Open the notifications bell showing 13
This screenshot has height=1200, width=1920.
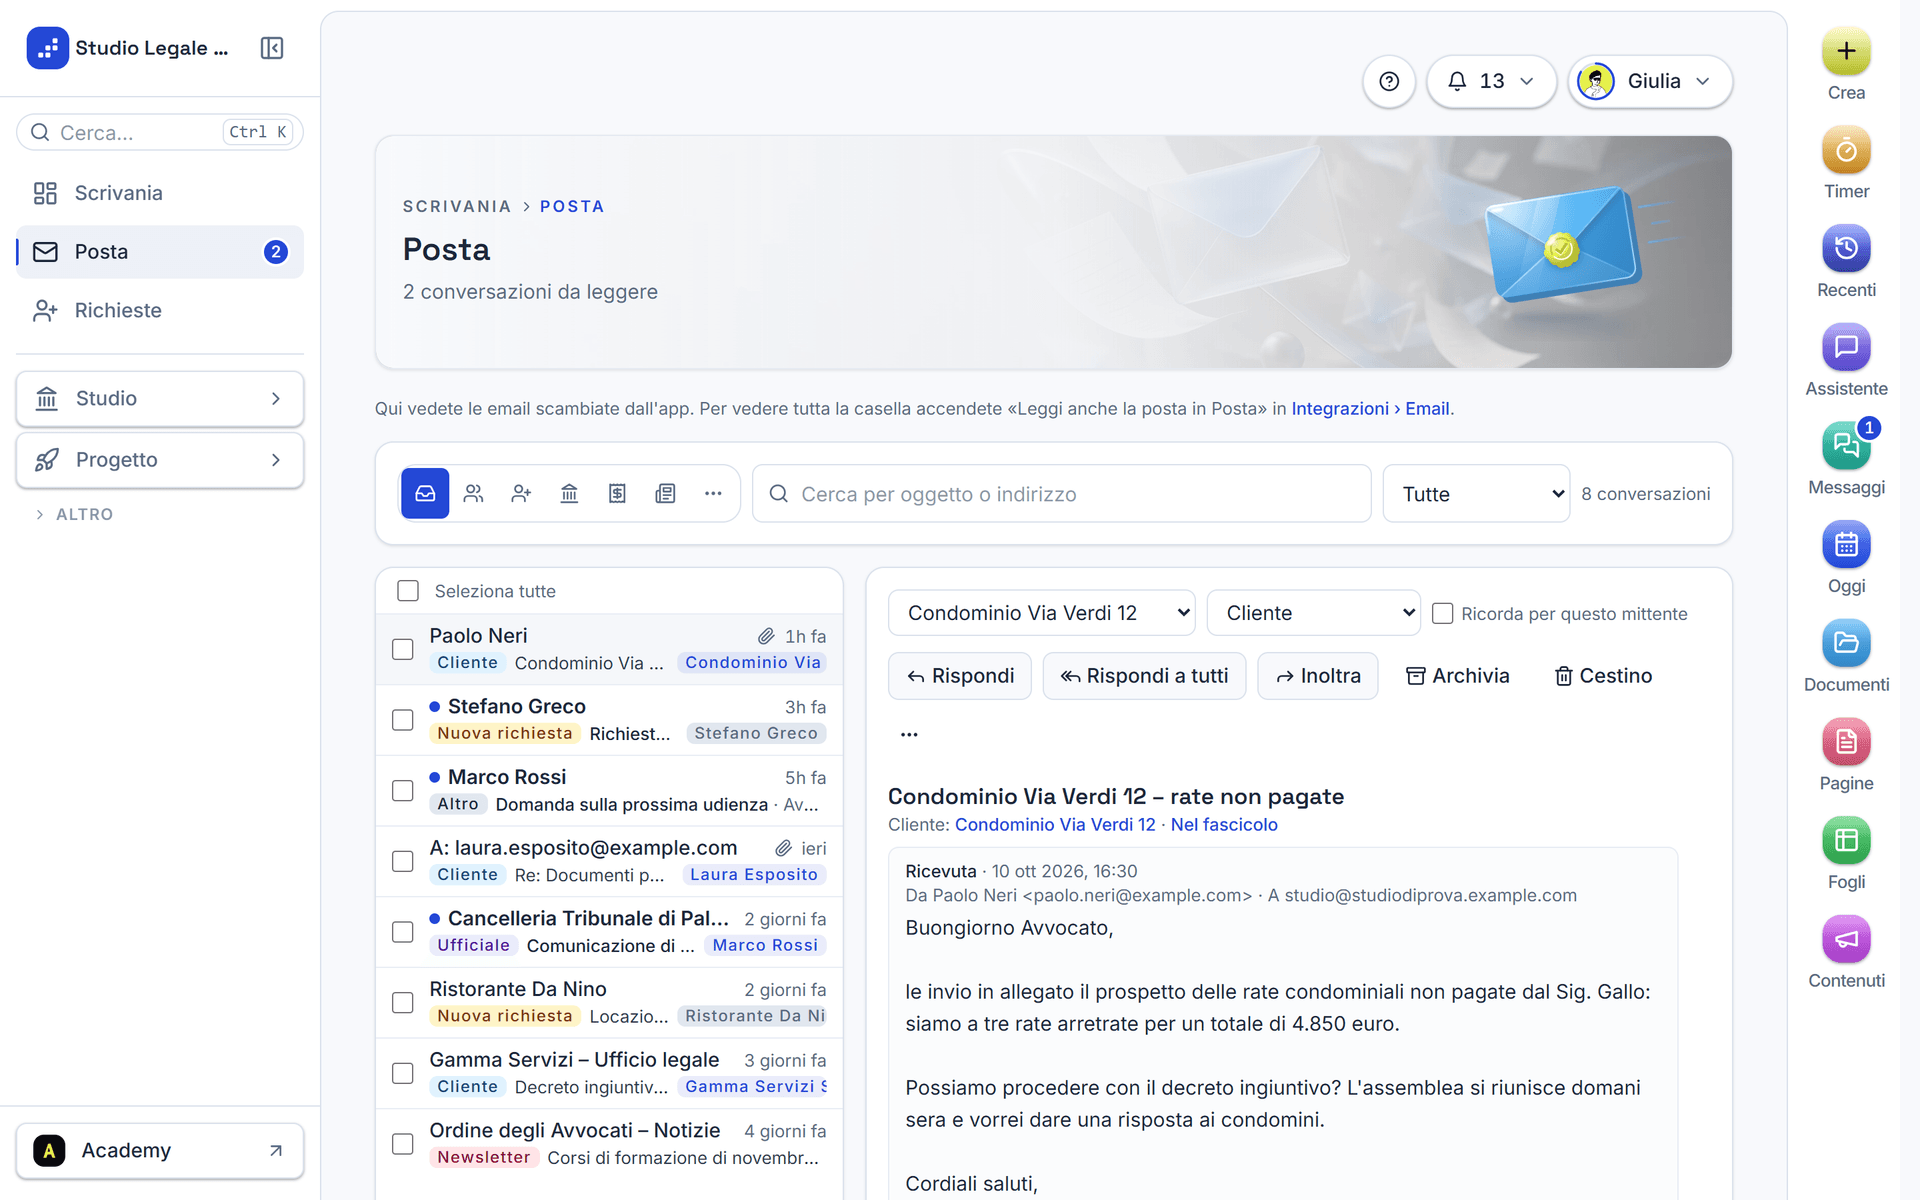tap(1491, 81)
